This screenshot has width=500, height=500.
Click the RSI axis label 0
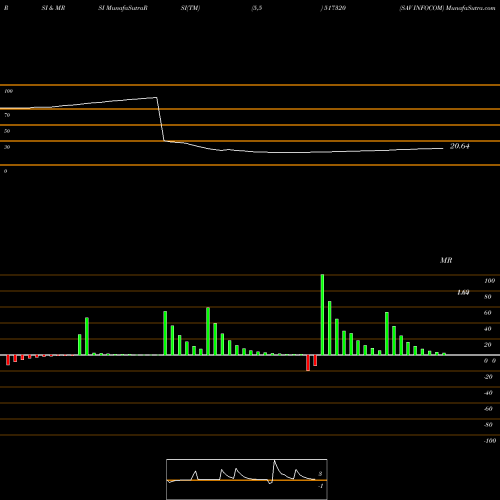coord(5,171)
